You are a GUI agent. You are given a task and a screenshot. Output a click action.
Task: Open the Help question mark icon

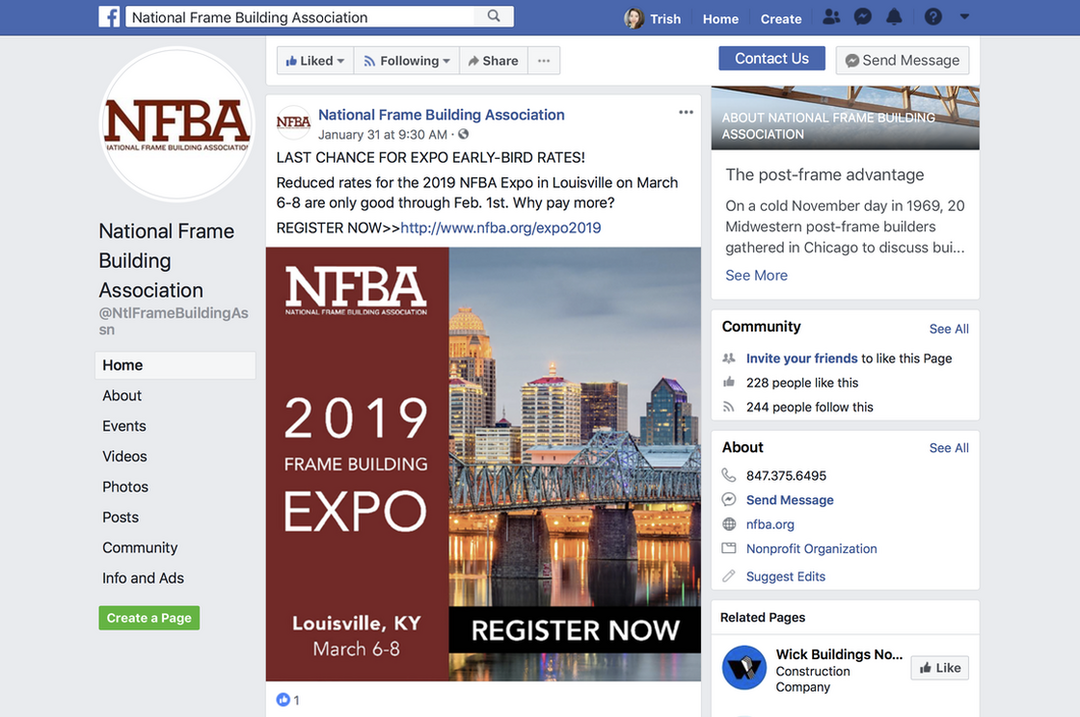tap(933, 18)
